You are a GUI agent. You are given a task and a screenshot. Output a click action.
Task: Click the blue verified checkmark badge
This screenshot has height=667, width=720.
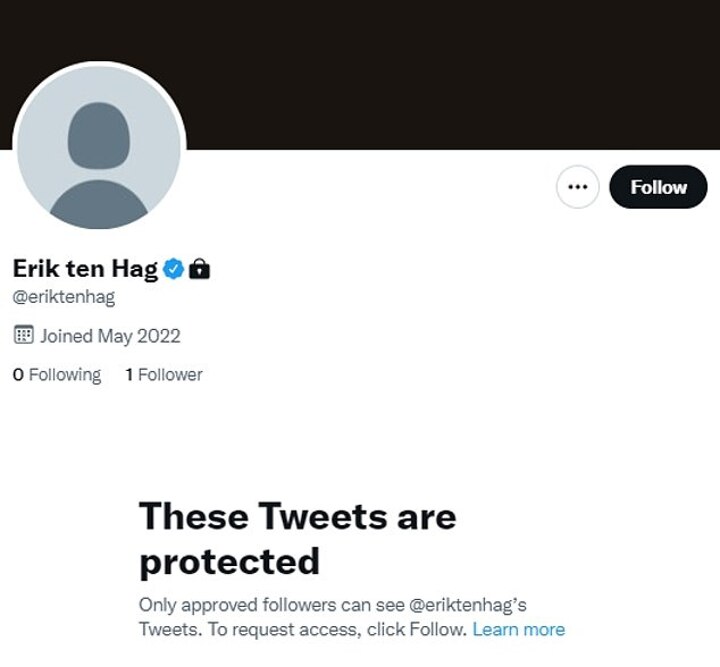tap(173, 268)
